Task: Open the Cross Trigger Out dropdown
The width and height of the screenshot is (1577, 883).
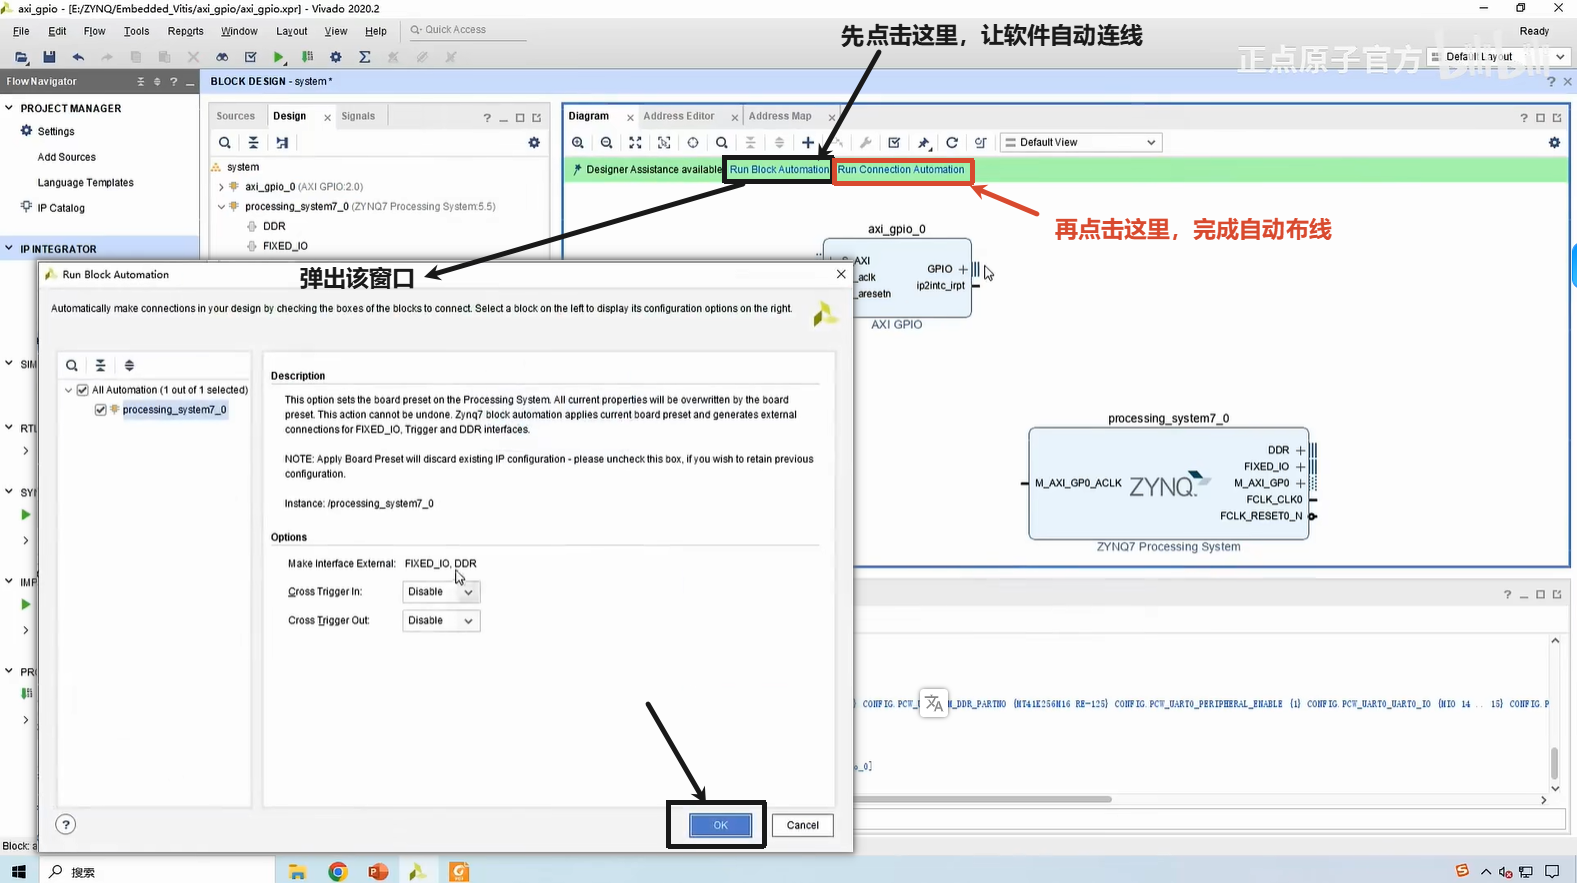Action: click(441, 621)
